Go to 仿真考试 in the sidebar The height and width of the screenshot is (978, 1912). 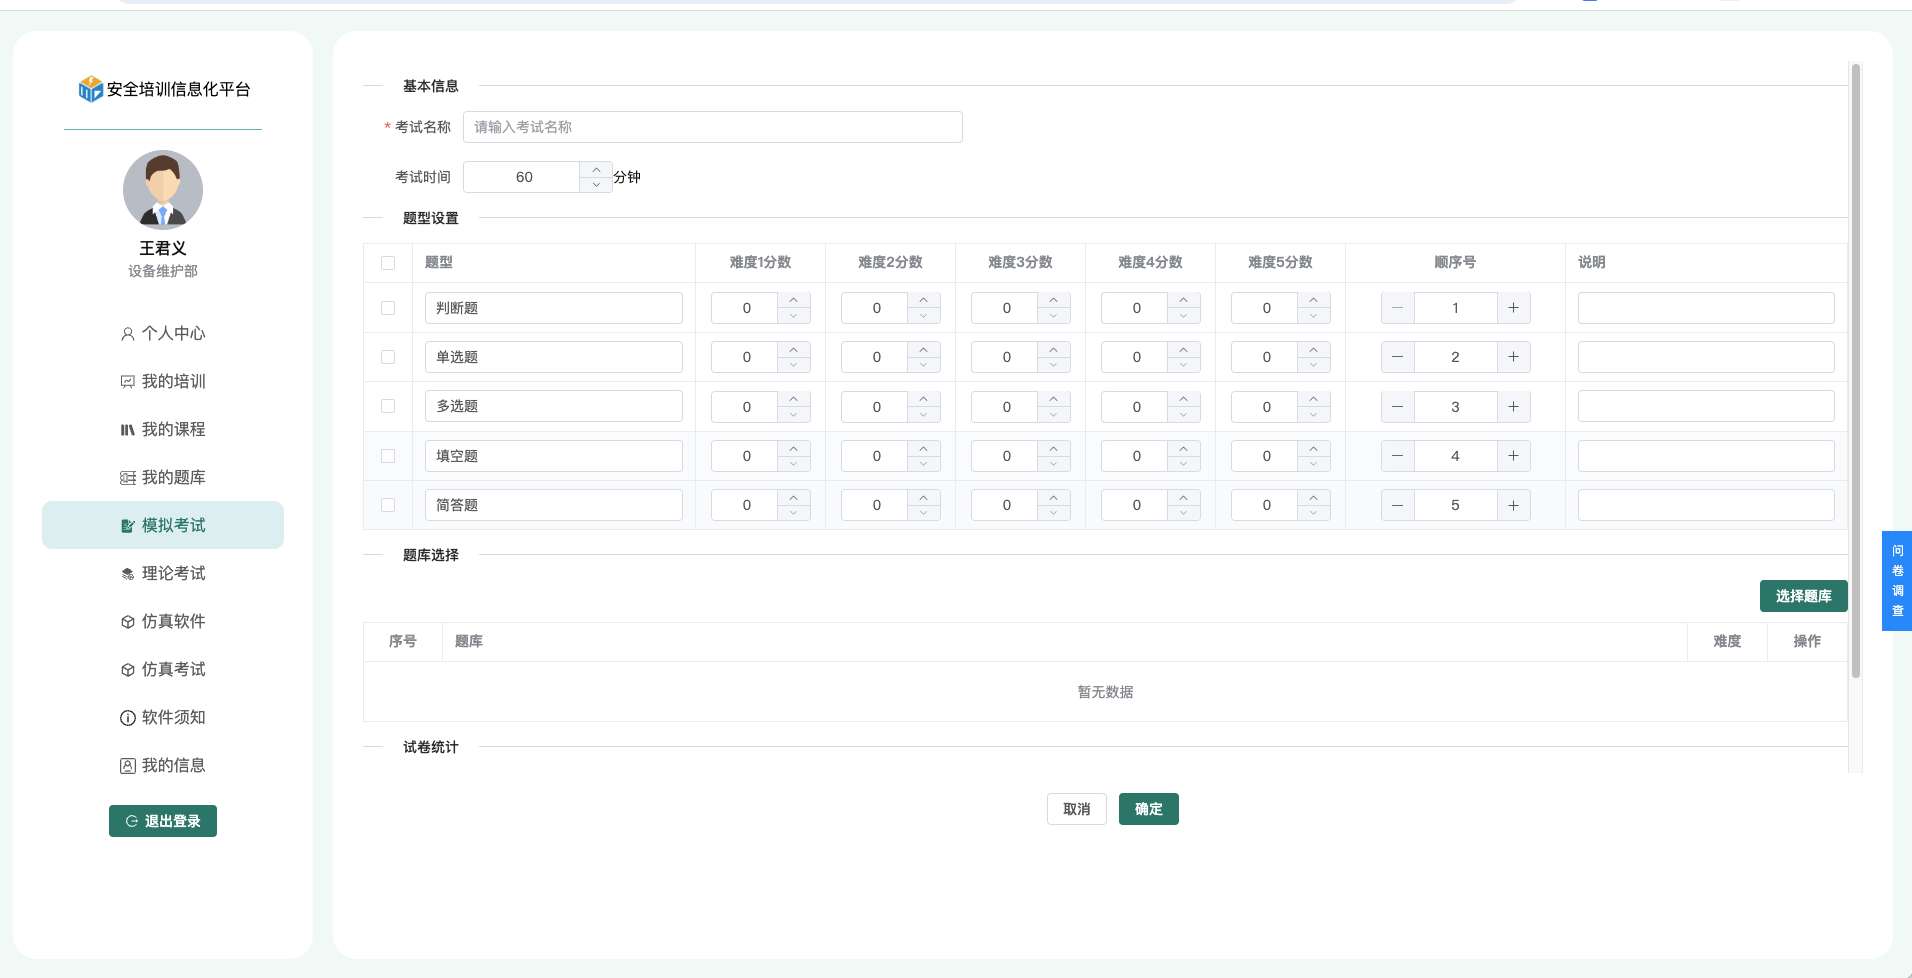(173, 669)
